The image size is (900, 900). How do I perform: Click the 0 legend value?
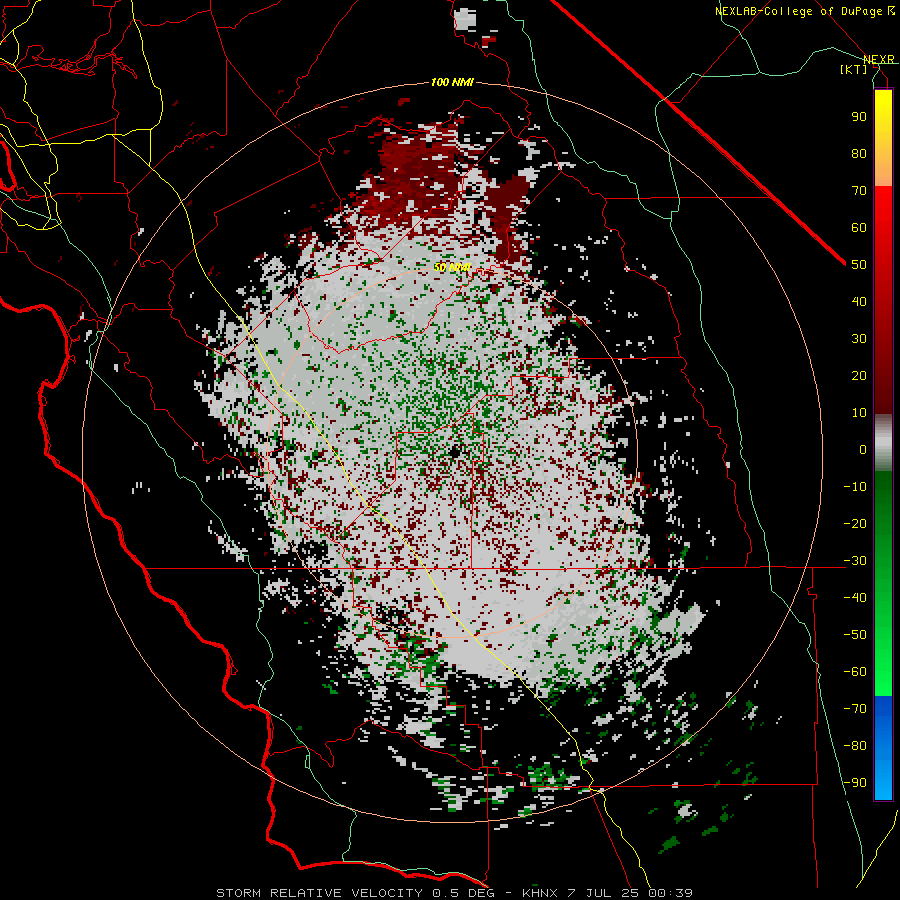point(863,449)
